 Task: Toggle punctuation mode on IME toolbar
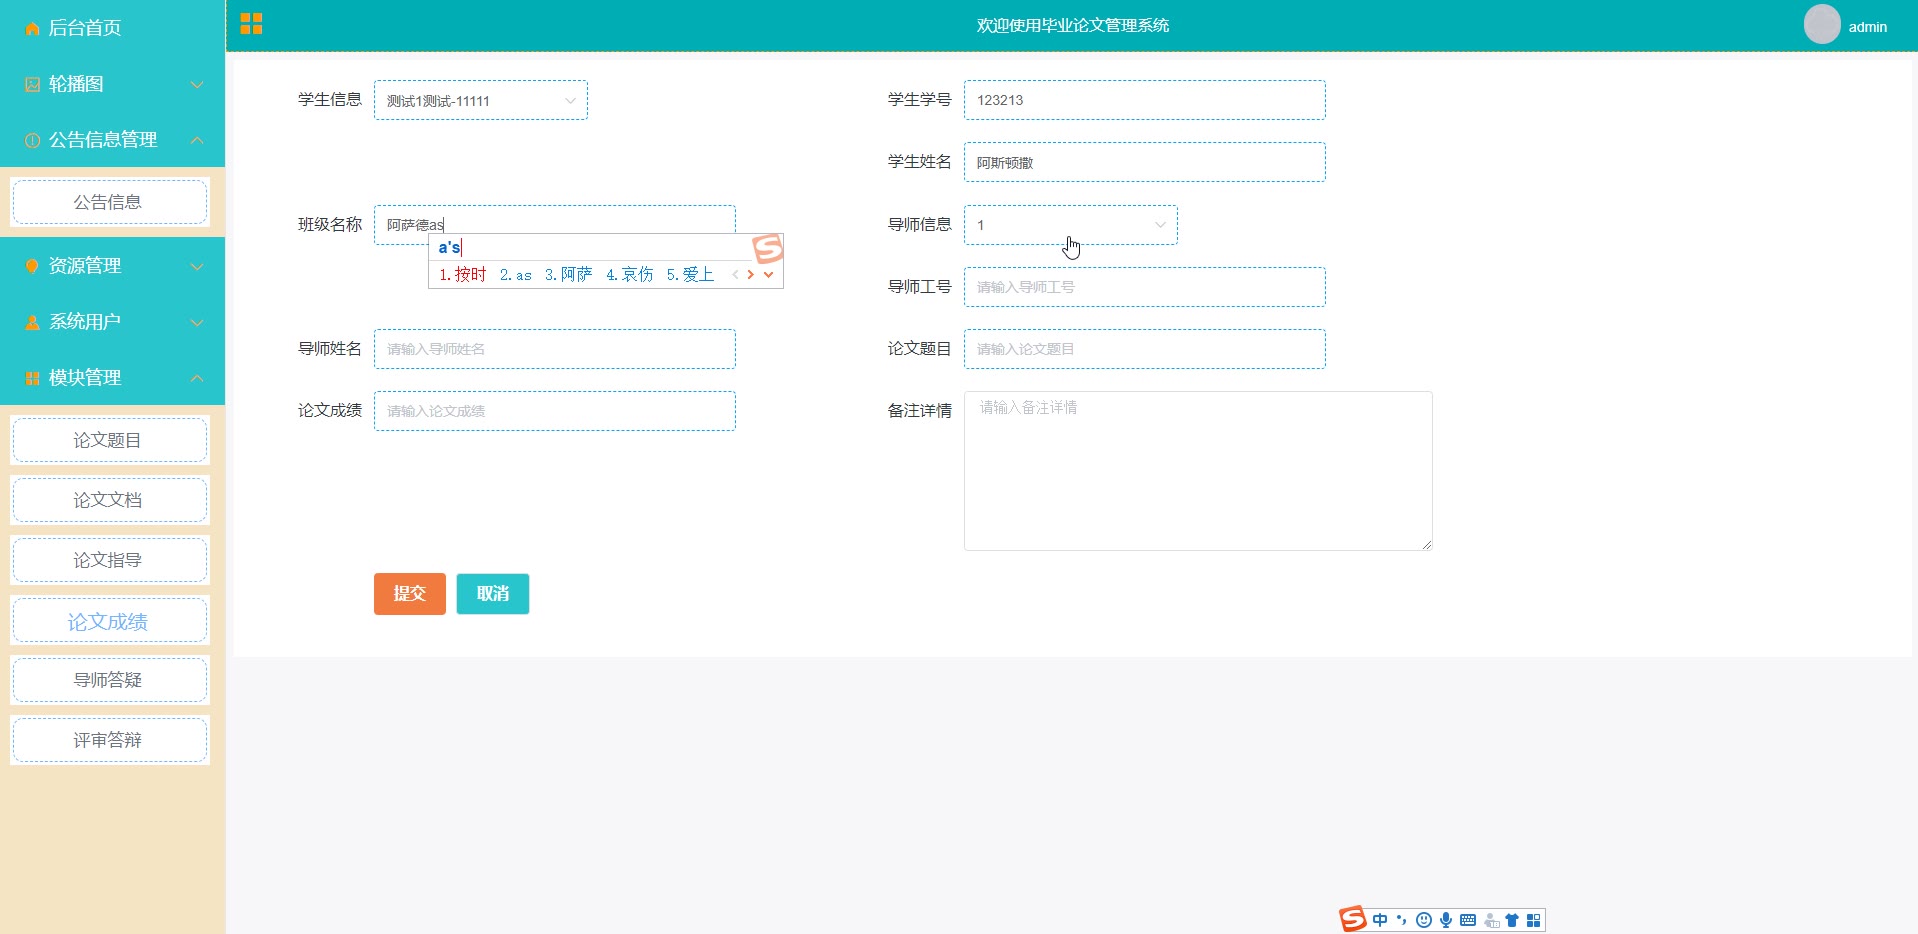(1401, 920)
